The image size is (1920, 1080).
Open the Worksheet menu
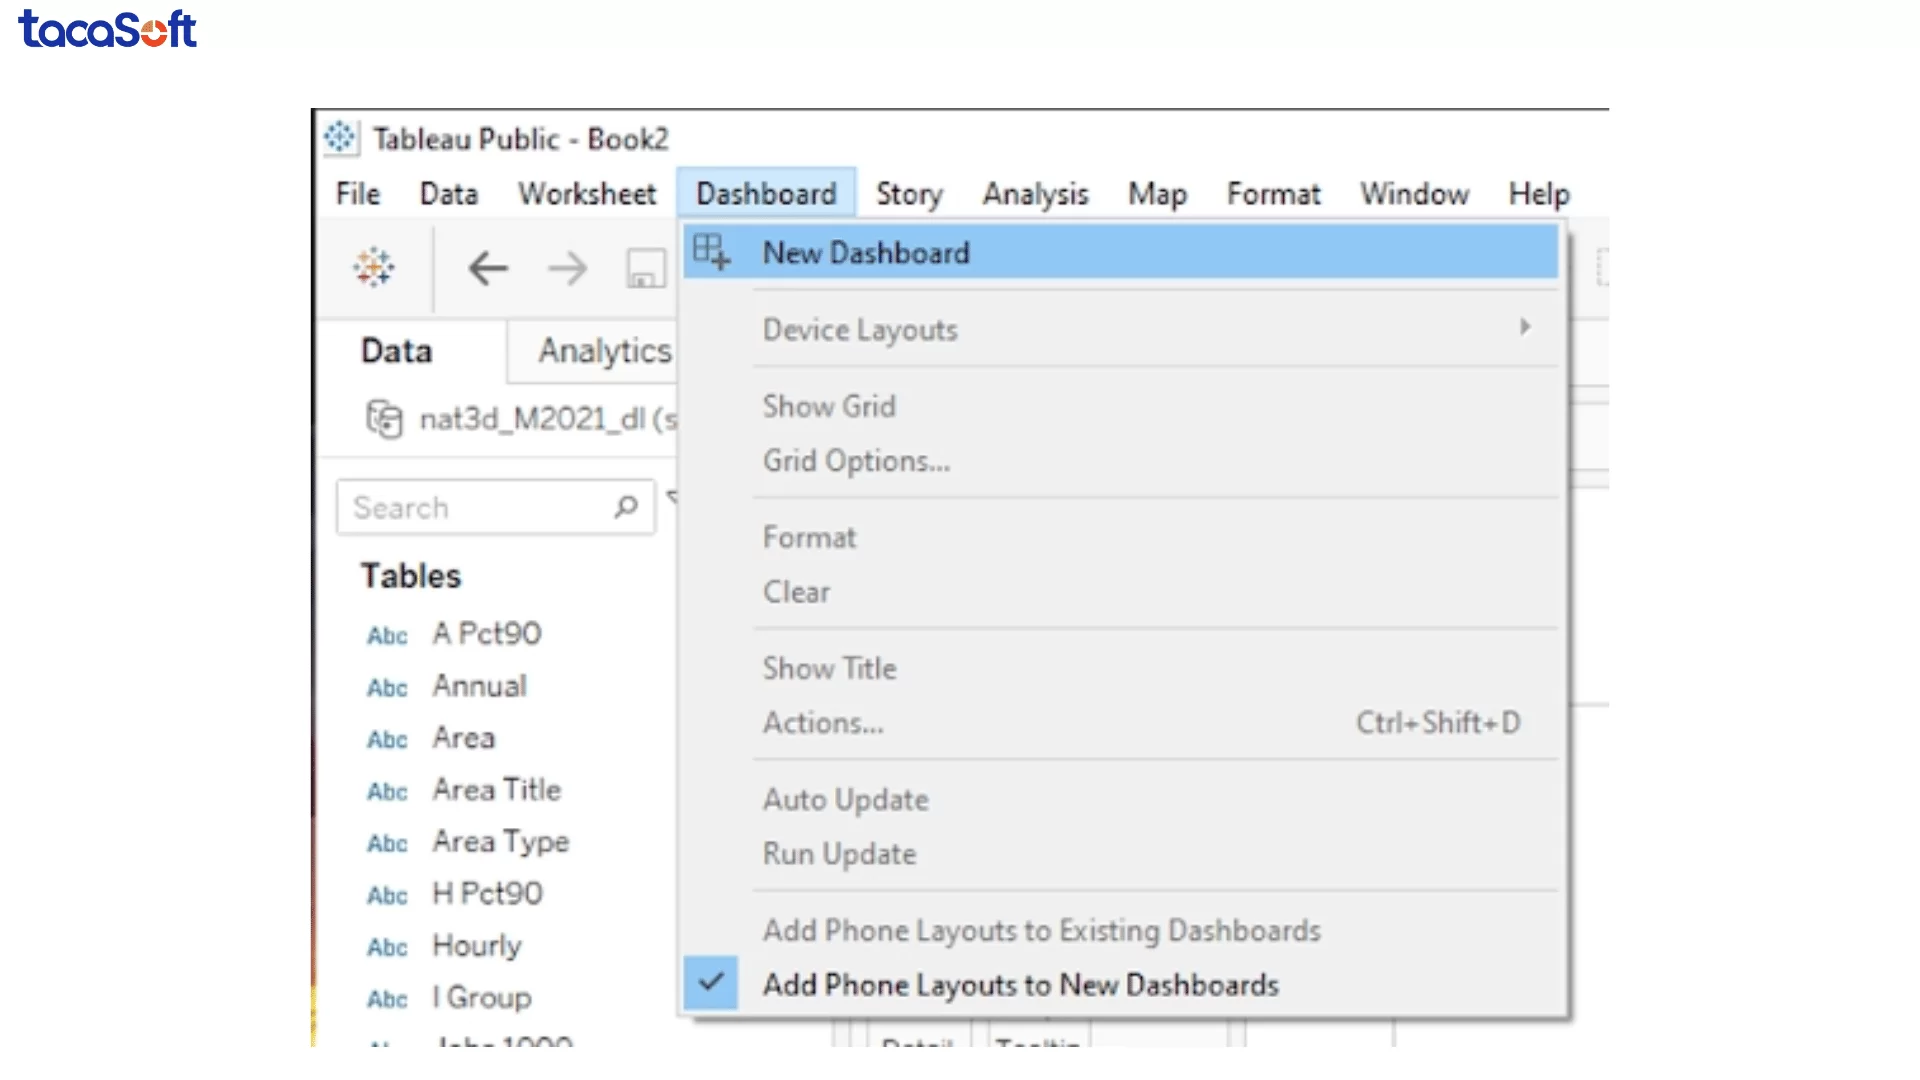(587, 194)
